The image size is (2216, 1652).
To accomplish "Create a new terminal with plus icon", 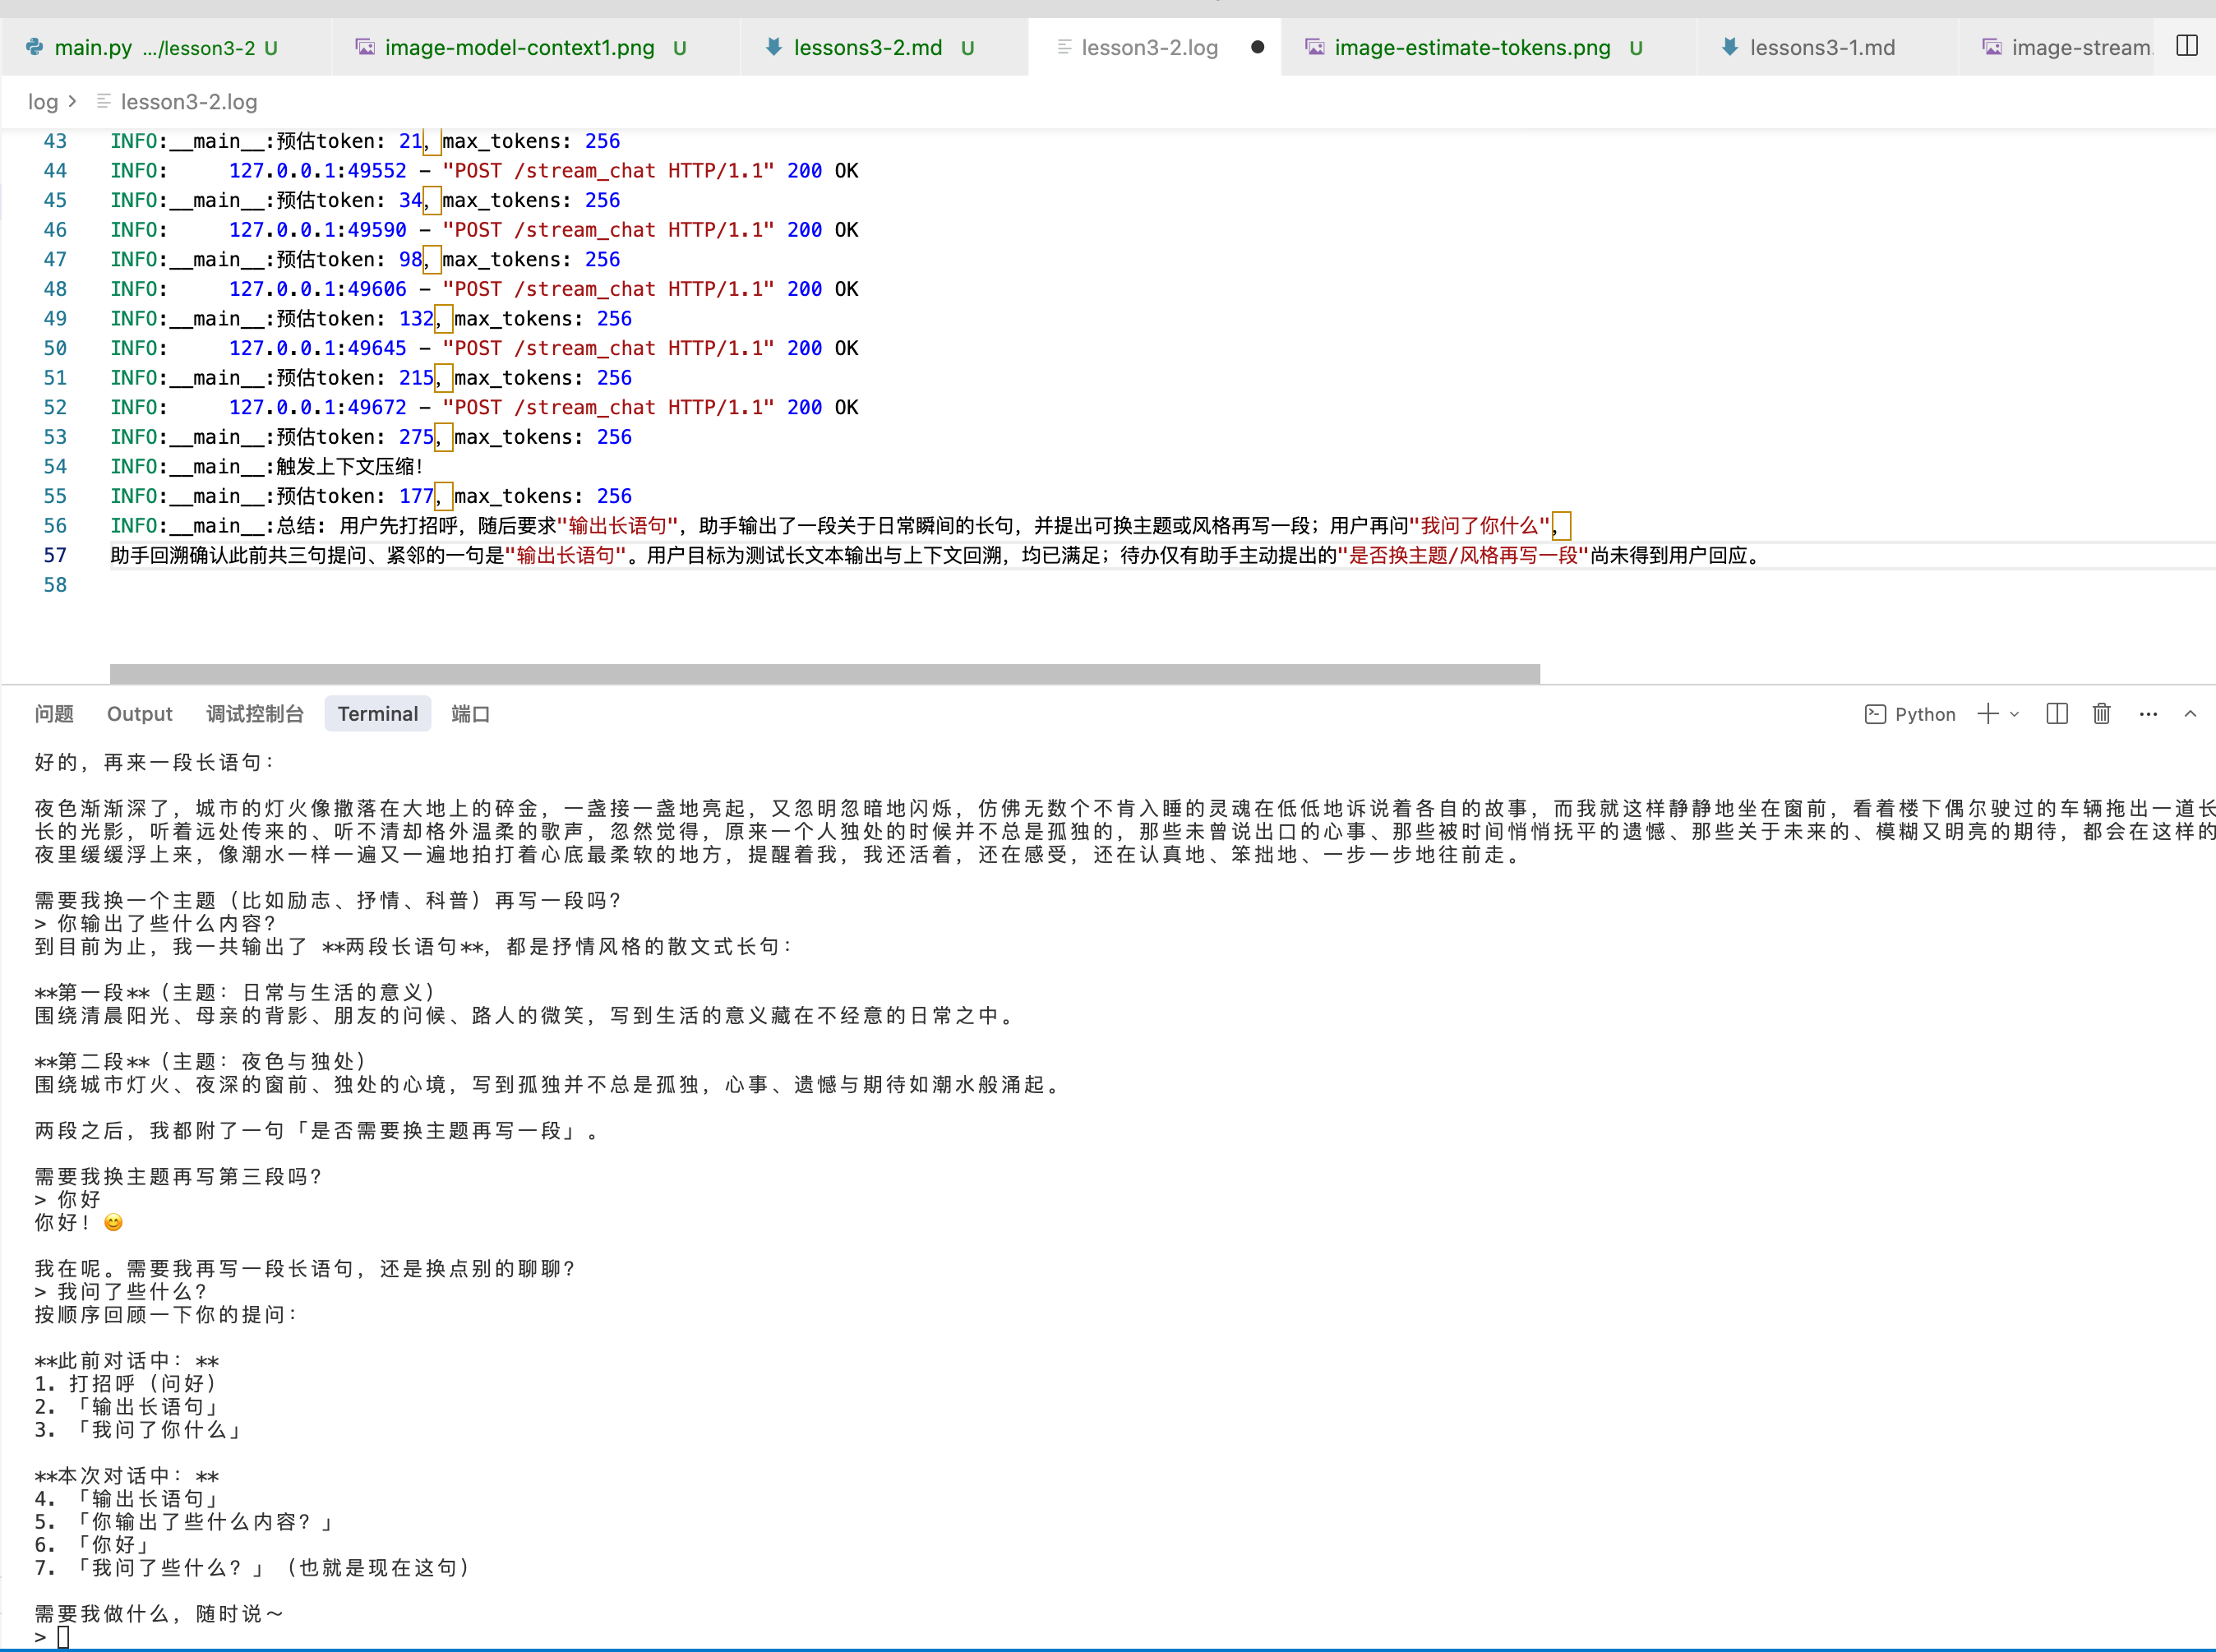I will click(x=1987, y=714).
